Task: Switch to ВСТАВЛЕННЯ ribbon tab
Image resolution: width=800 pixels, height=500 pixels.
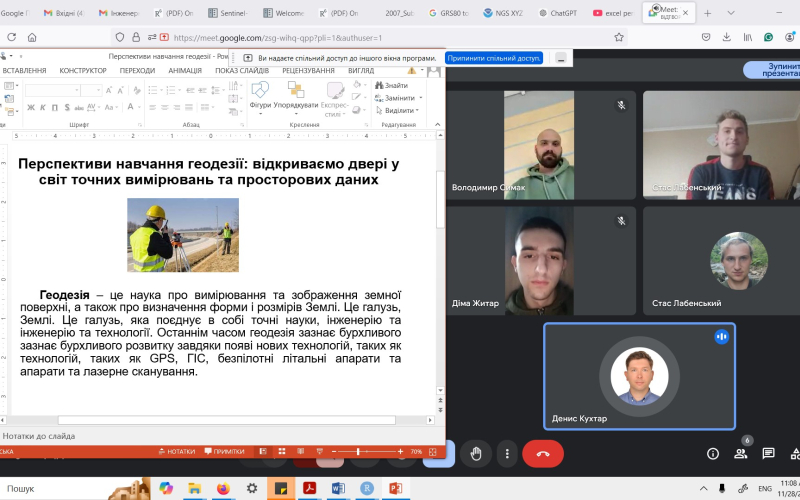Action: [x=24, y=70]
